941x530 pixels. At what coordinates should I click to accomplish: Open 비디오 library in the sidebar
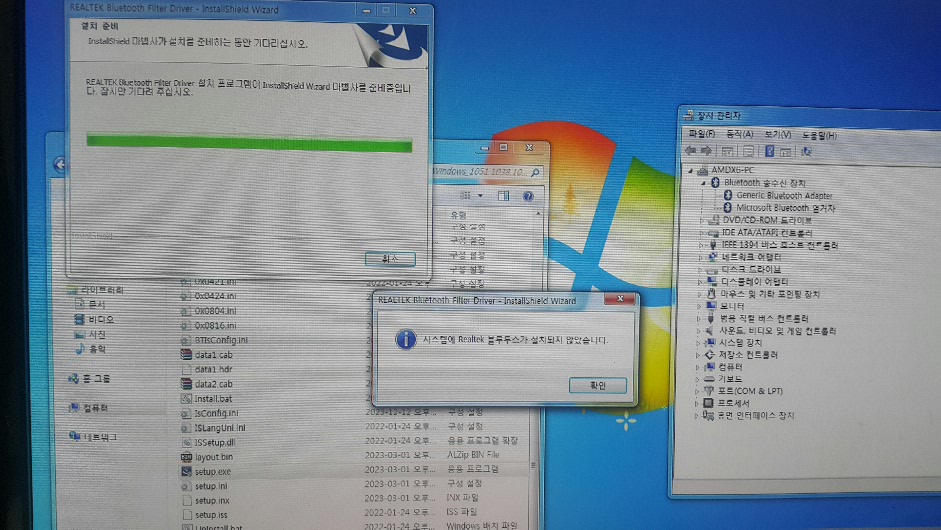[x=94, y=319]
